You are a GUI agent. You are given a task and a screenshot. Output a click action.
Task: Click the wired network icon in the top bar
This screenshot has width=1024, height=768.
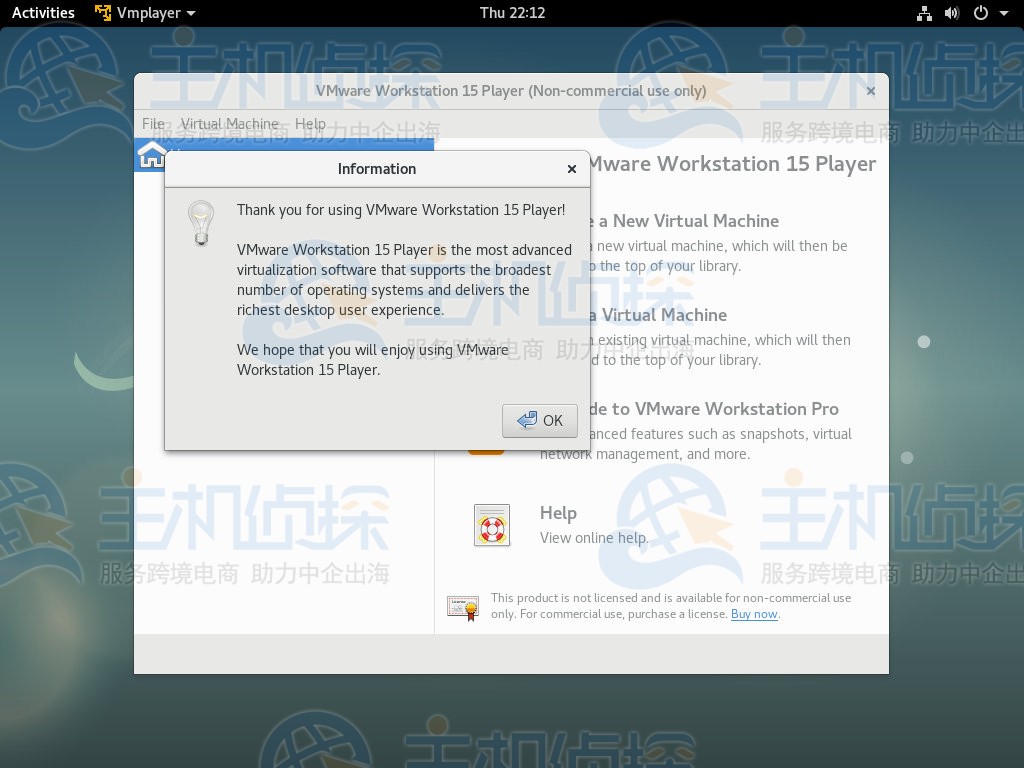tap(924, 13)
